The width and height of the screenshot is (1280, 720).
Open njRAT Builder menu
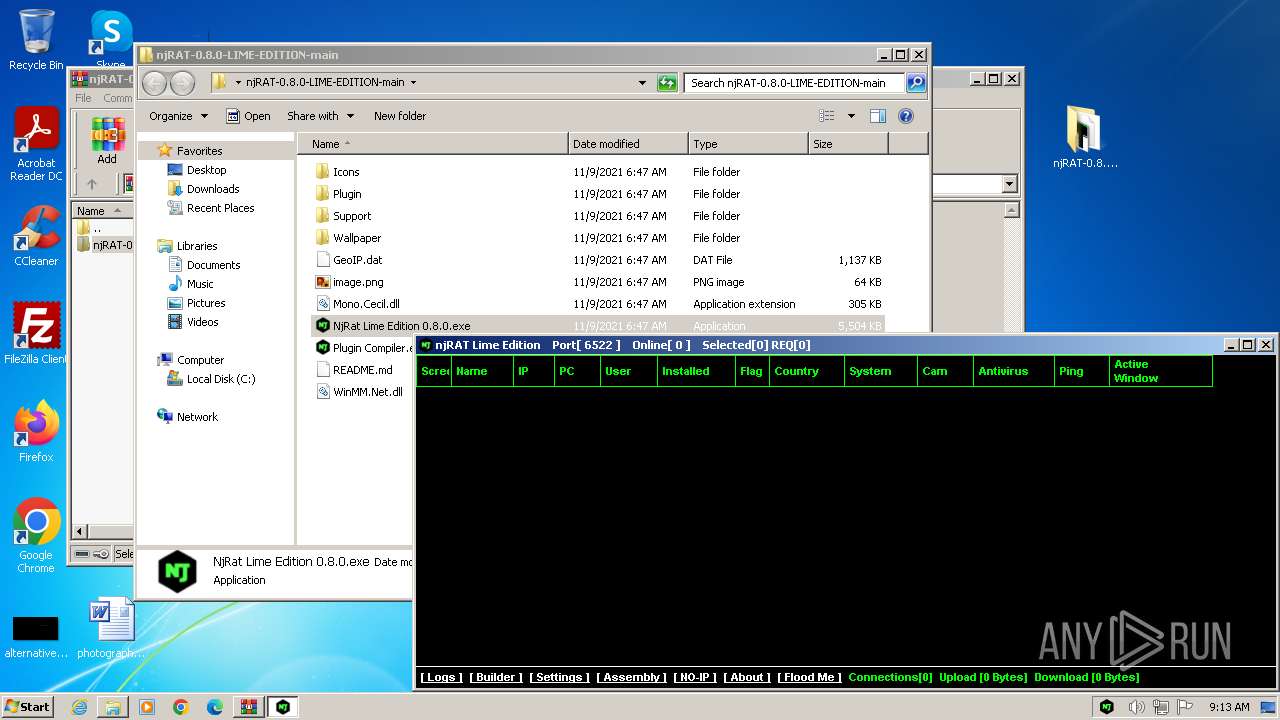click(496, 677)
